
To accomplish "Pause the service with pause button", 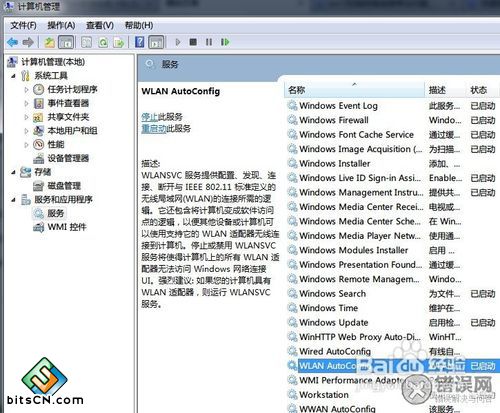I will (x=209, y=42).
